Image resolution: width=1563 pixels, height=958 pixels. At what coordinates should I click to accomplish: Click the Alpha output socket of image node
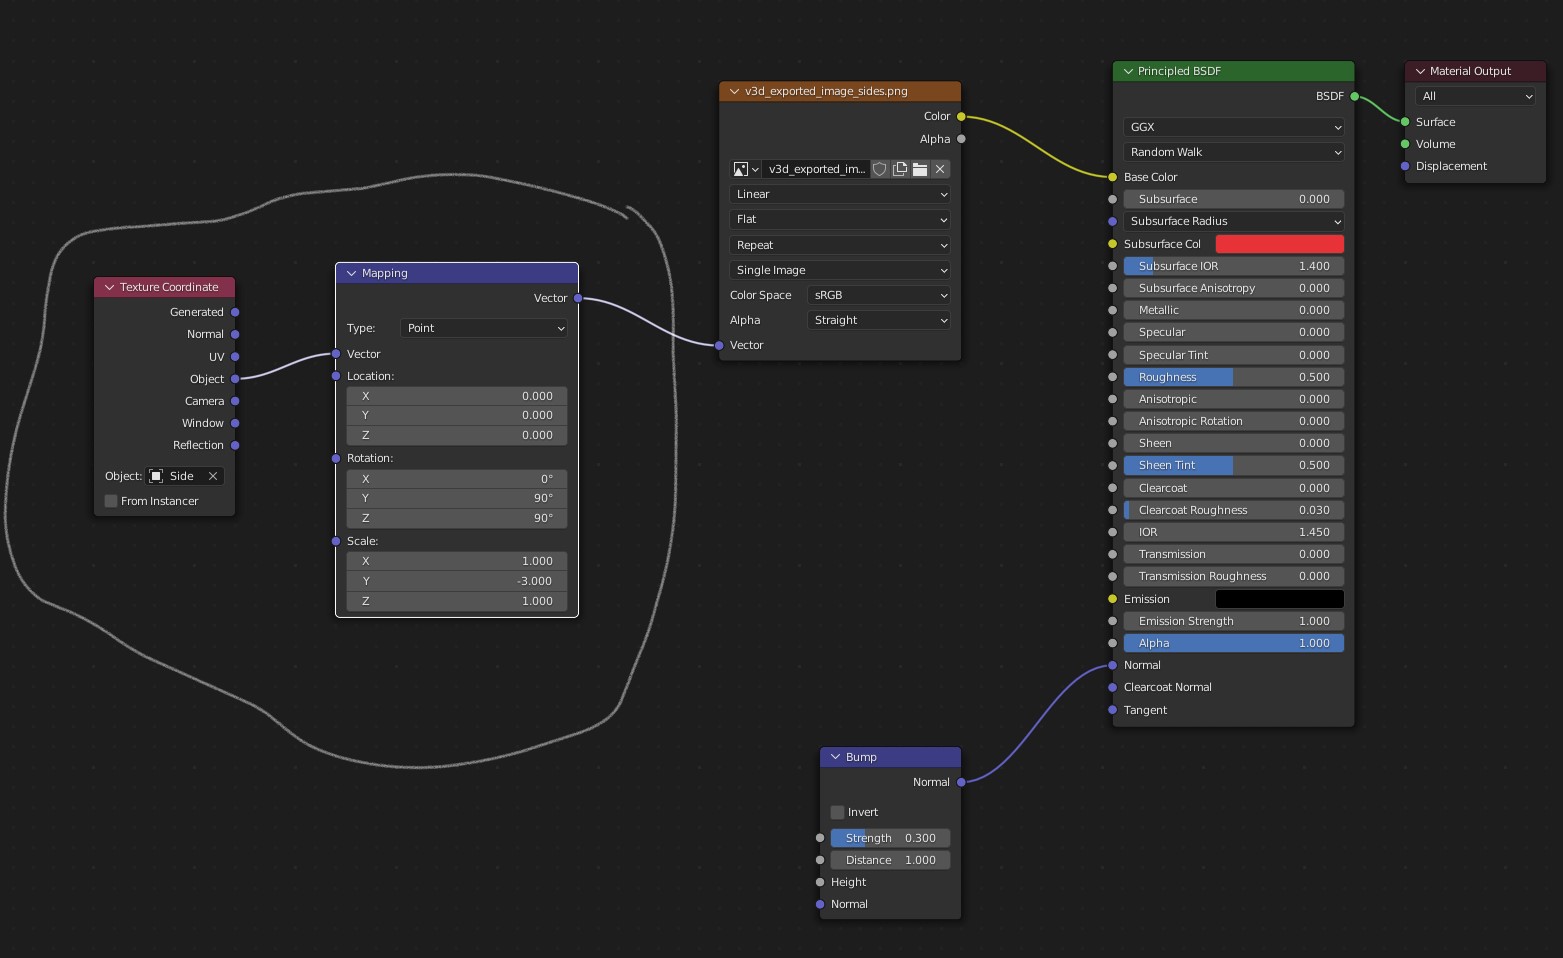point(961,139)
